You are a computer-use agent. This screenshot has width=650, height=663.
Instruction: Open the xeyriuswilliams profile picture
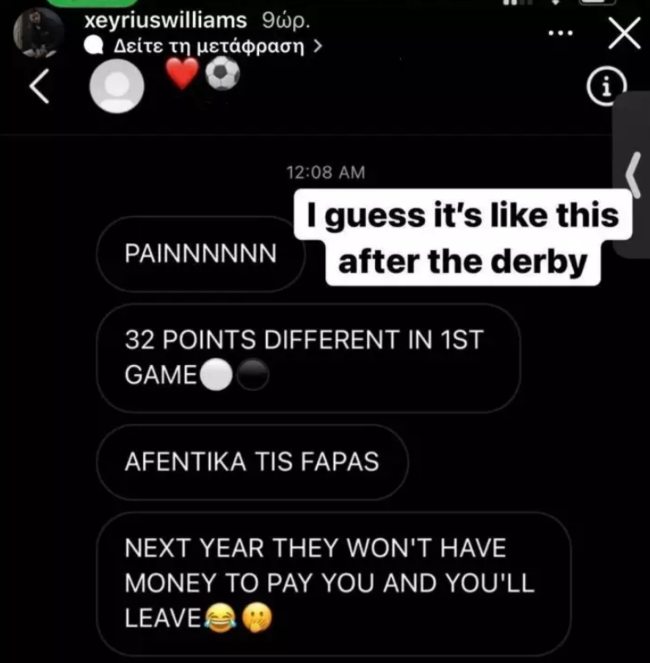pos(38,33)
